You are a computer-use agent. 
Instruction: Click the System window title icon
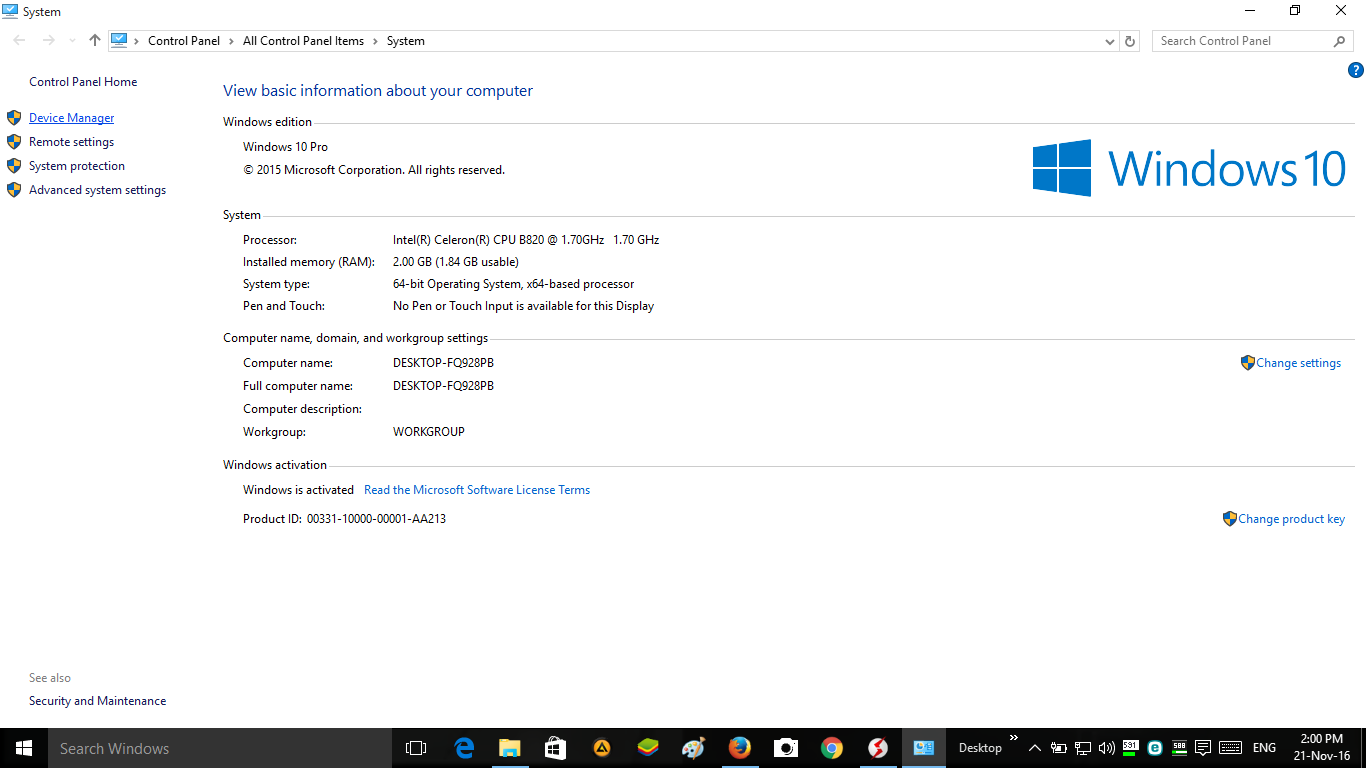tap(10, 11)
